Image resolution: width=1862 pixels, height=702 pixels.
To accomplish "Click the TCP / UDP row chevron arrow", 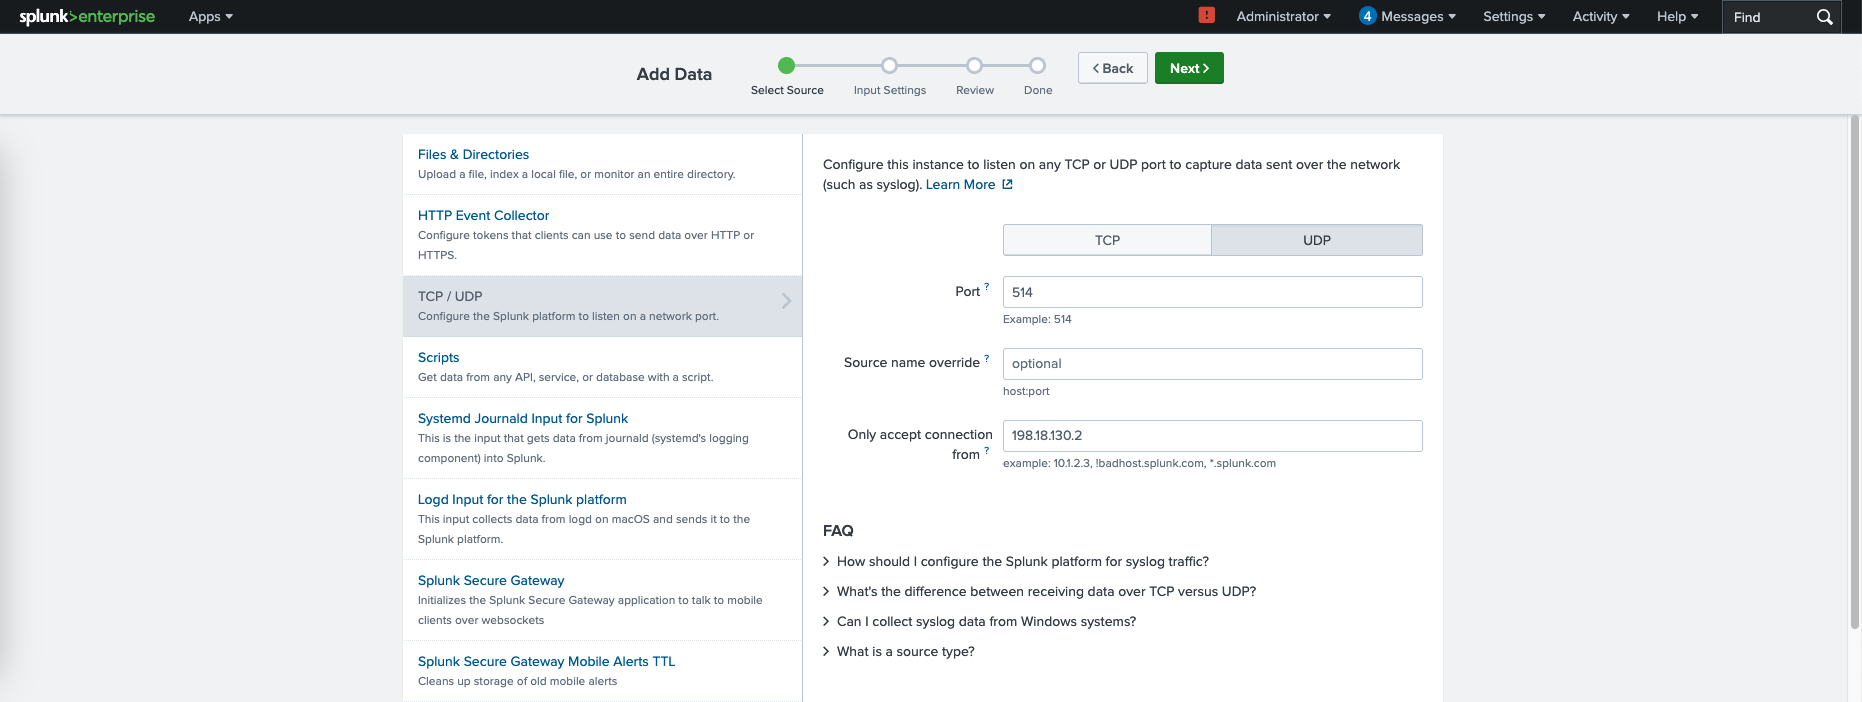I will tap(786, 301).
